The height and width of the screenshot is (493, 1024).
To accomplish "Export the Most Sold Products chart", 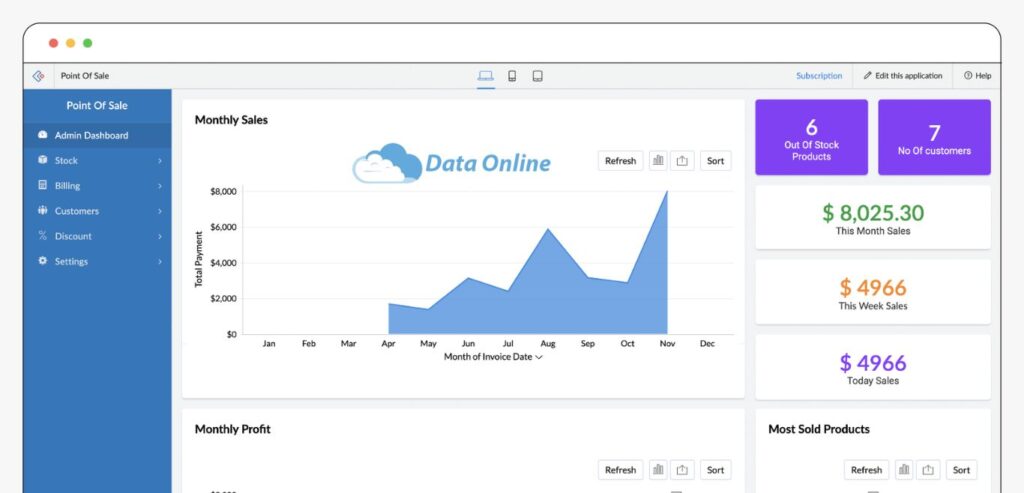I will point(928,469).
